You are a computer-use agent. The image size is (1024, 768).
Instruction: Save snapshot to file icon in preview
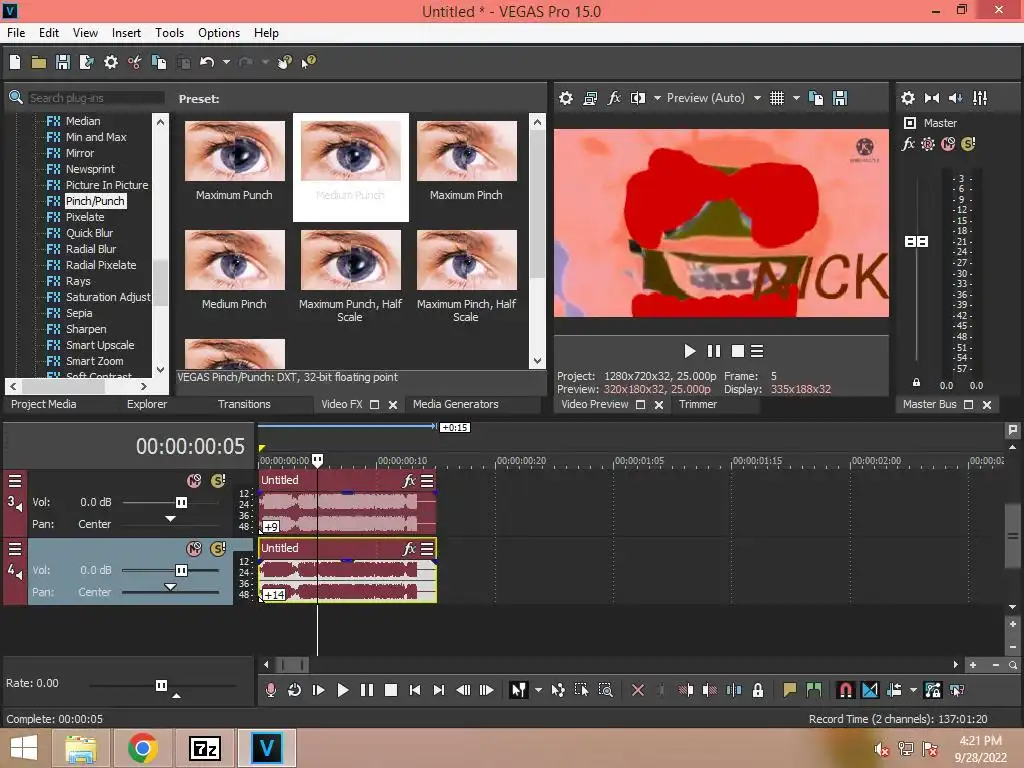point(840,98)
